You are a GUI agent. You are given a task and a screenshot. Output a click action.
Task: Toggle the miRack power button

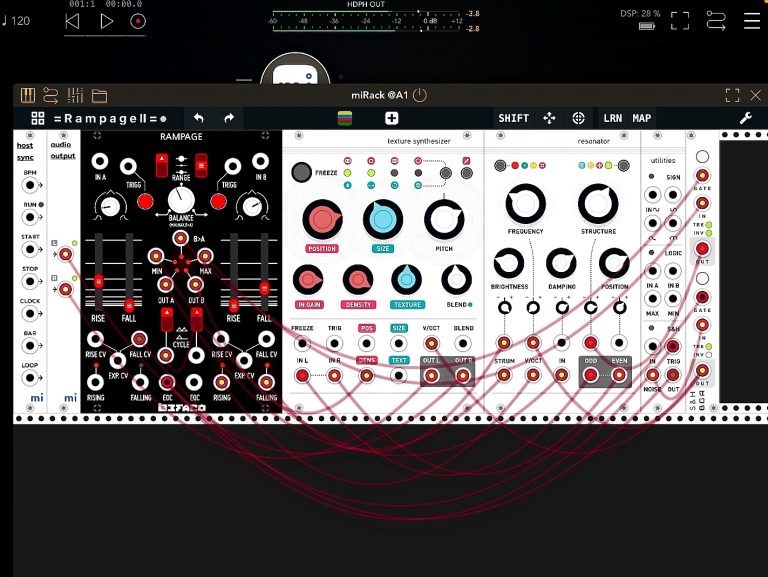coord(420,95)
